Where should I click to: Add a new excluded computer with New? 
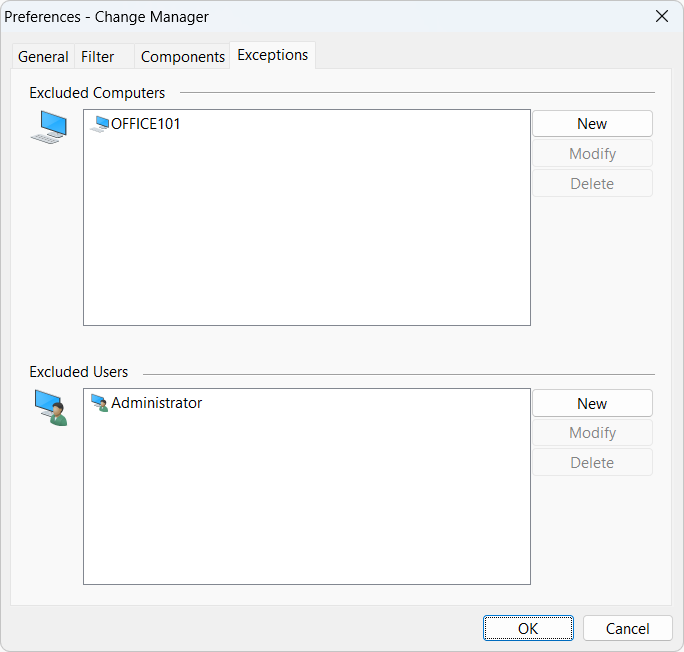592,124
